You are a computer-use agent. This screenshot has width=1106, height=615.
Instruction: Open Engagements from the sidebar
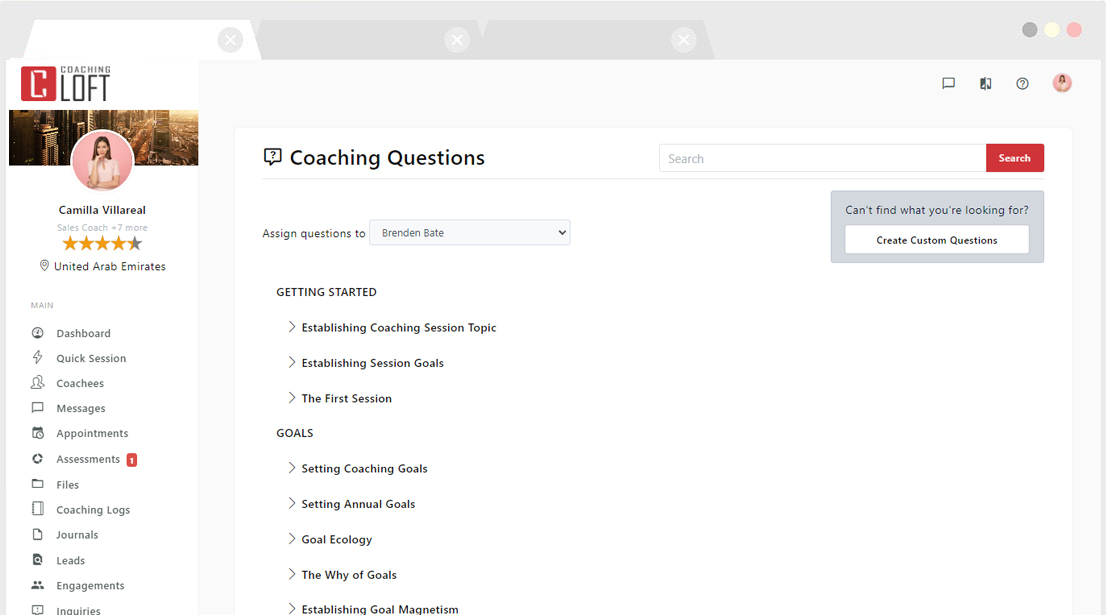coord(90,586)
